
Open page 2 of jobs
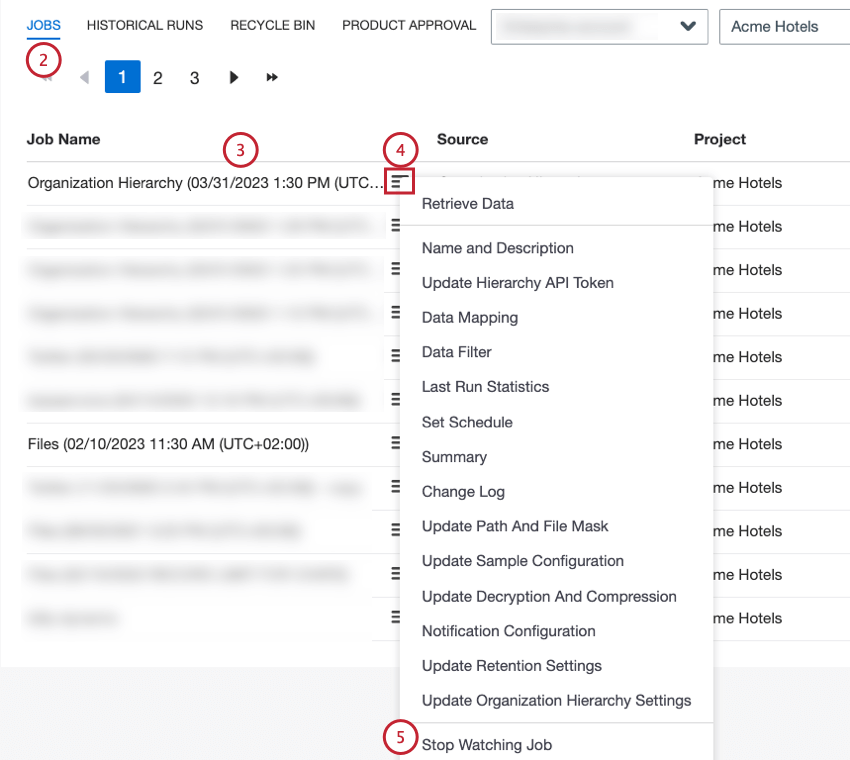coord(158,78)
